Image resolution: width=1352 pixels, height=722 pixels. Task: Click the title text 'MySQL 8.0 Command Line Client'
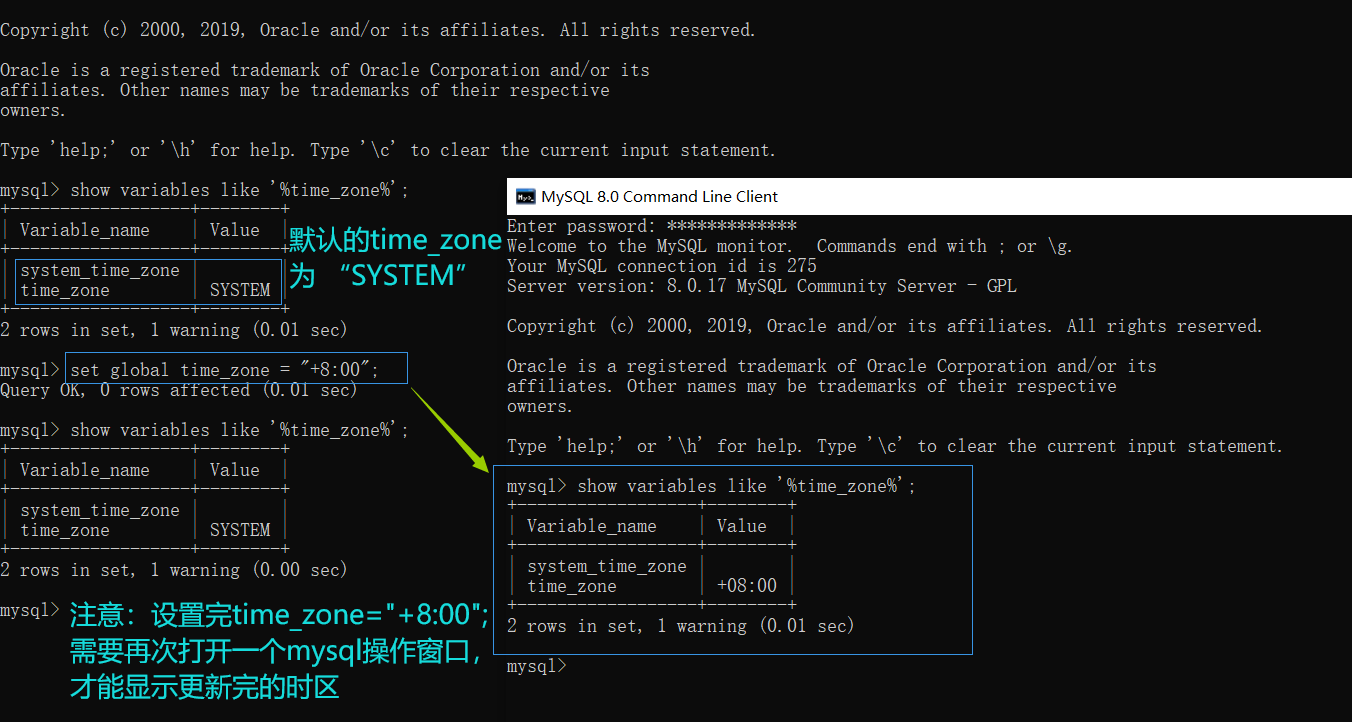pos(660,196)
